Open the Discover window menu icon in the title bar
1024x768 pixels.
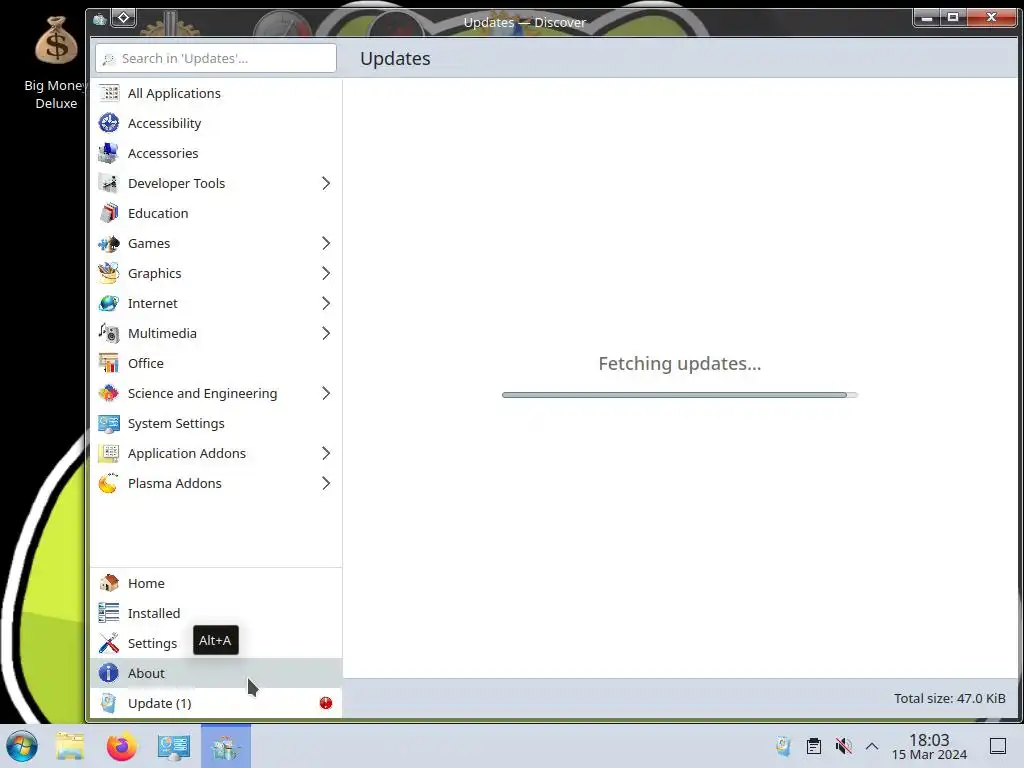point(99,20)
